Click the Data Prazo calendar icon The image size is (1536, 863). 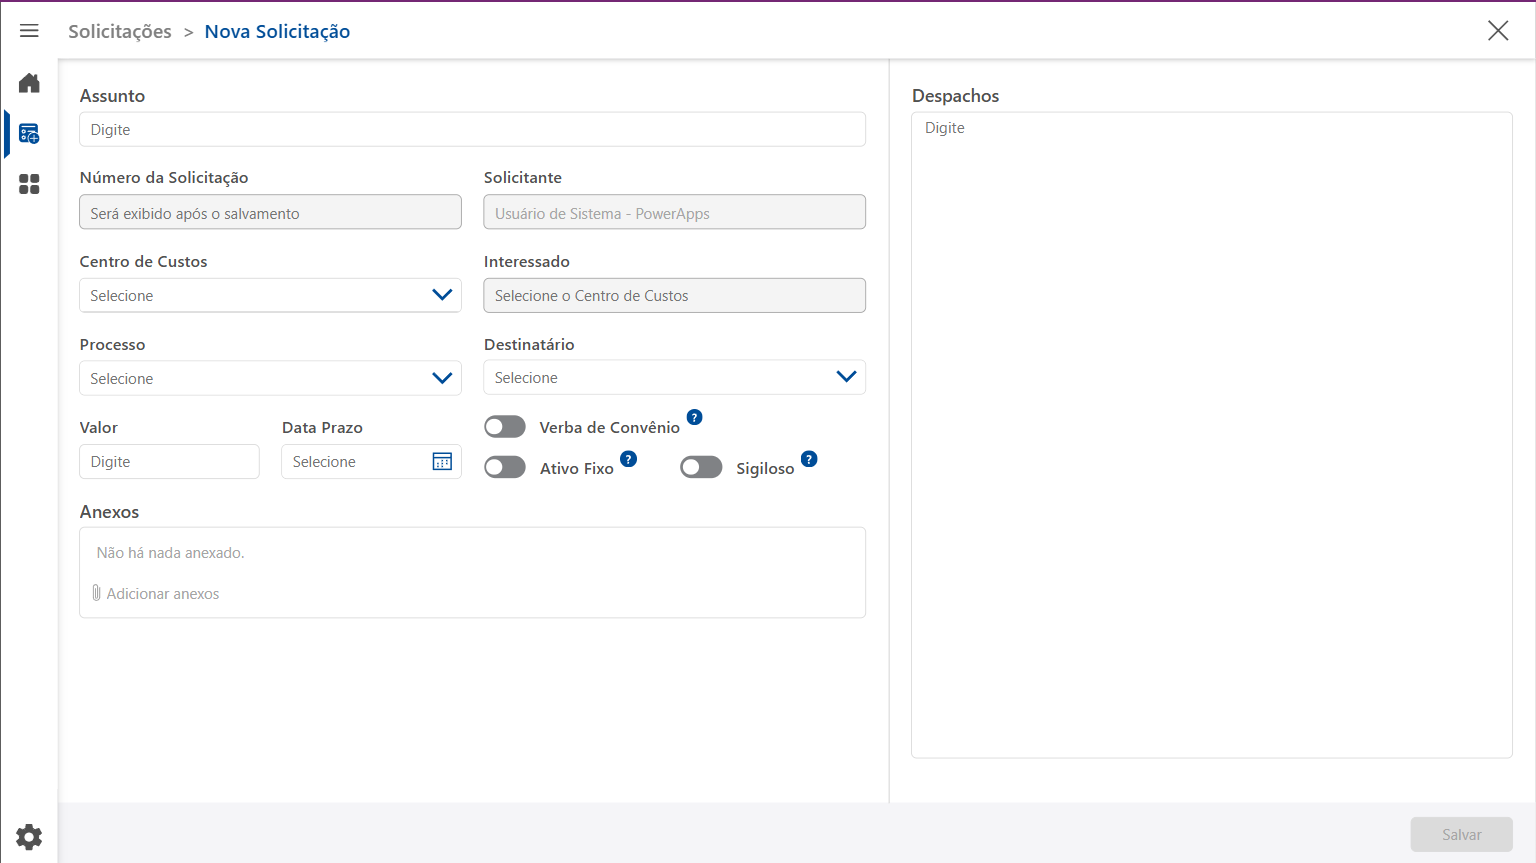click(x=442, y=461)
